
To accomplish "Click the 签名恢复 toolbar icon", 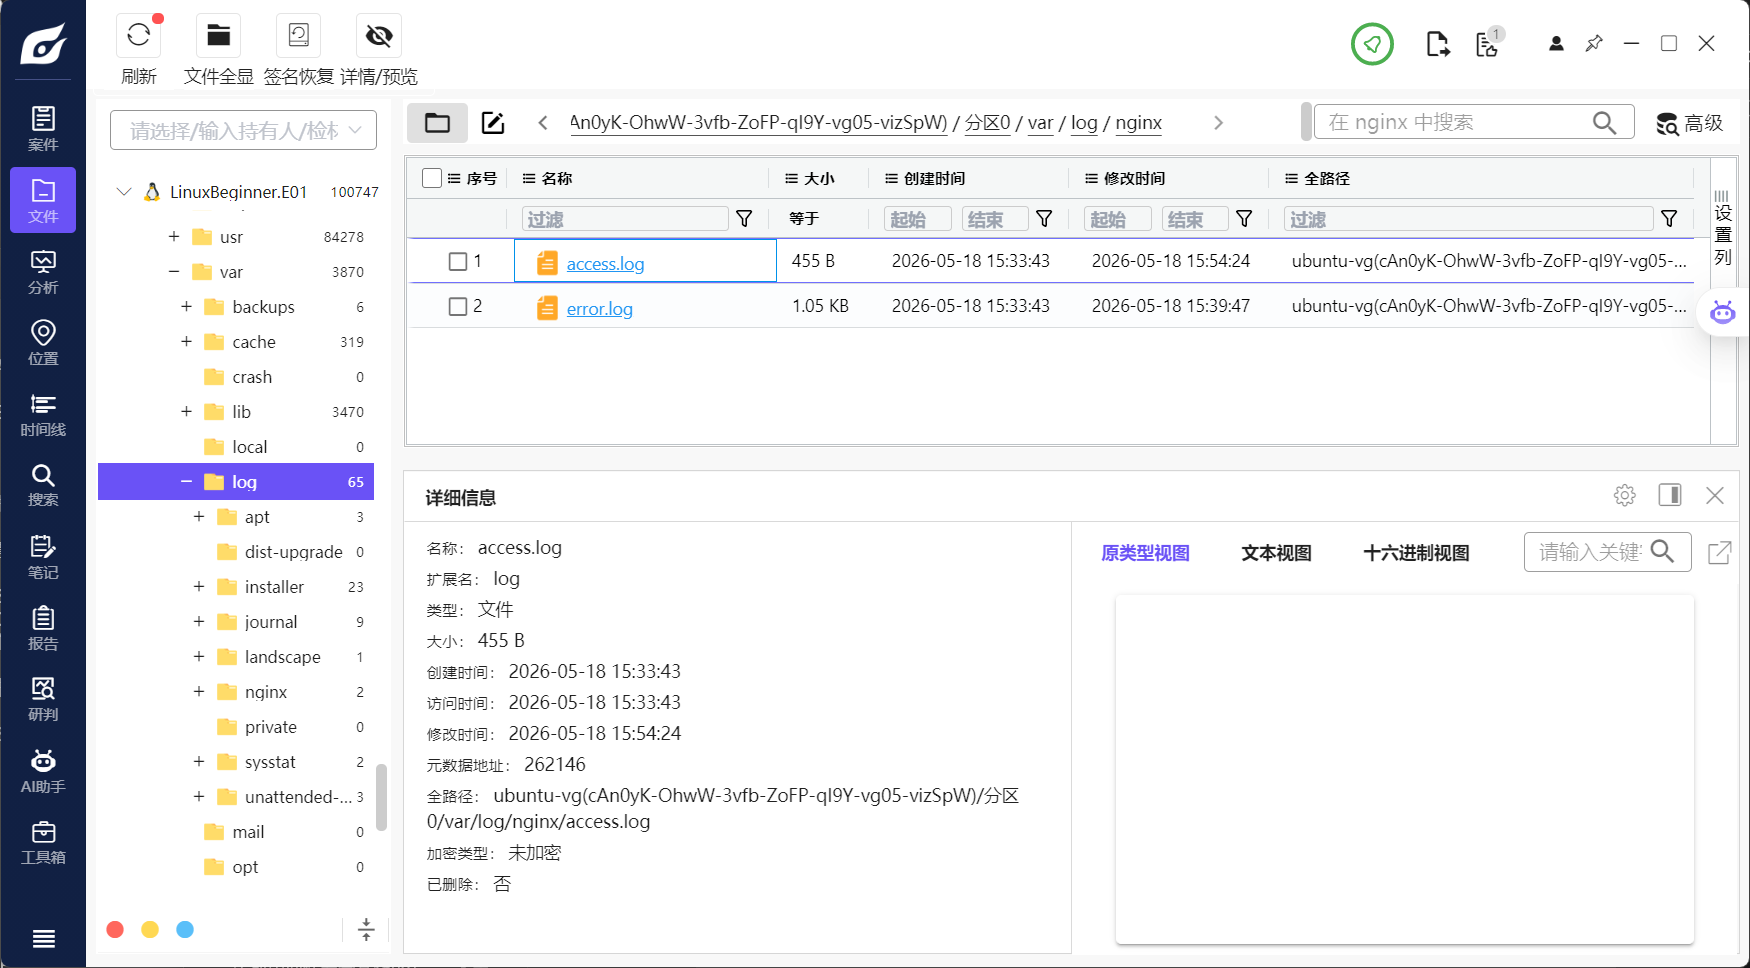I will click(x=298, y=36).
